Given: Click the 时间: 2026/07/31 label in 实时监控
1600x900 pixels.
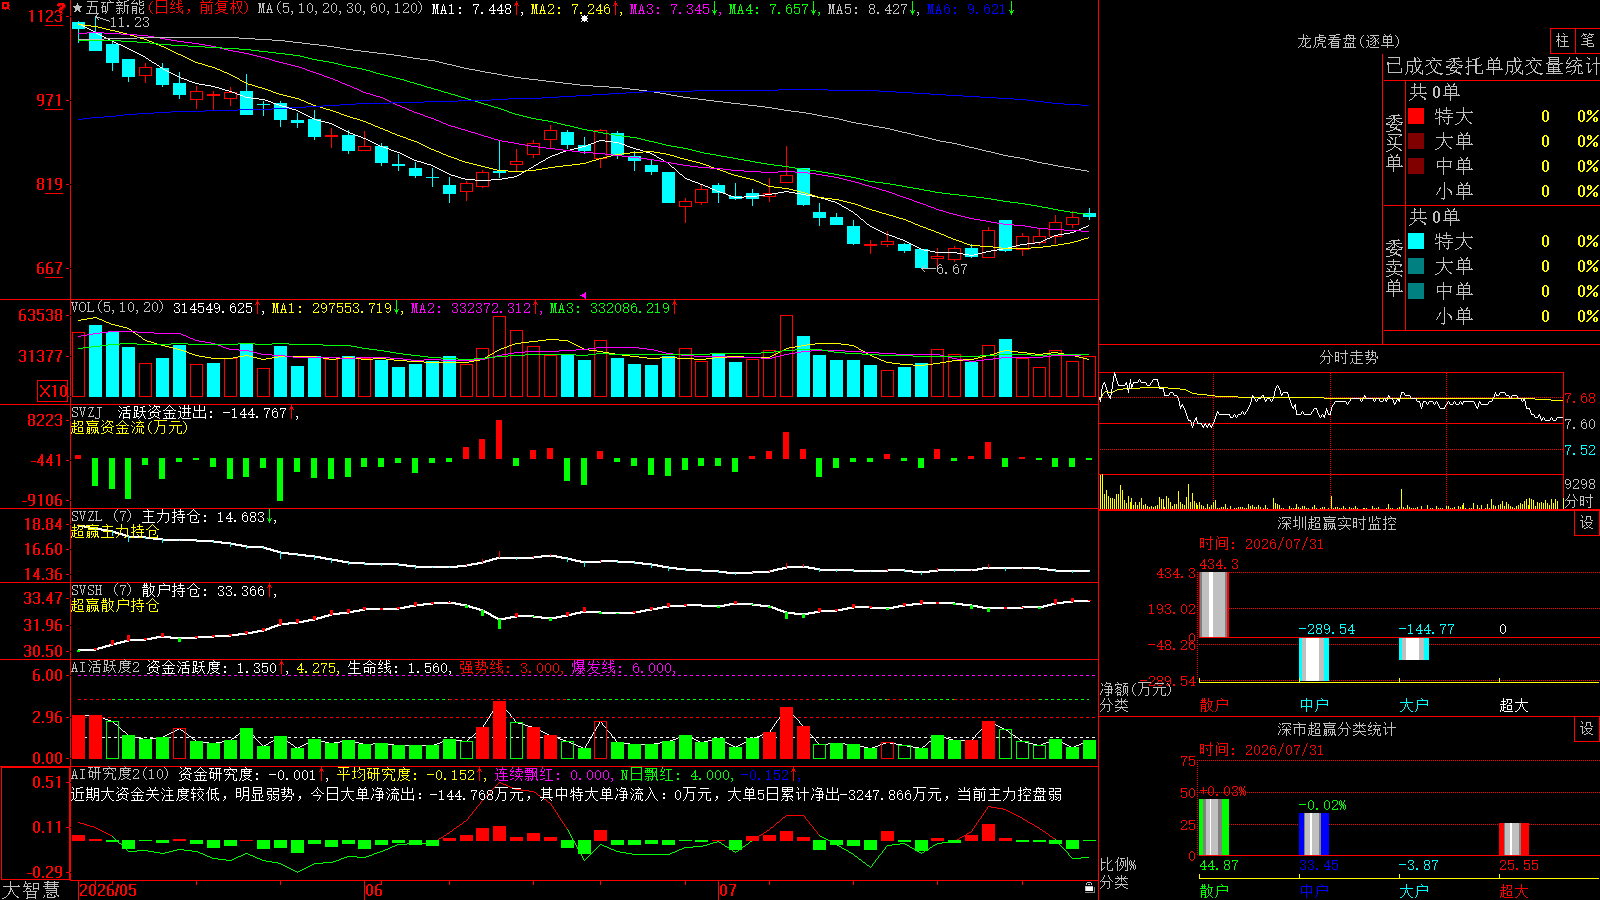Looking at the screenshot, I should pyautogui.click(x=1261, y=544).
